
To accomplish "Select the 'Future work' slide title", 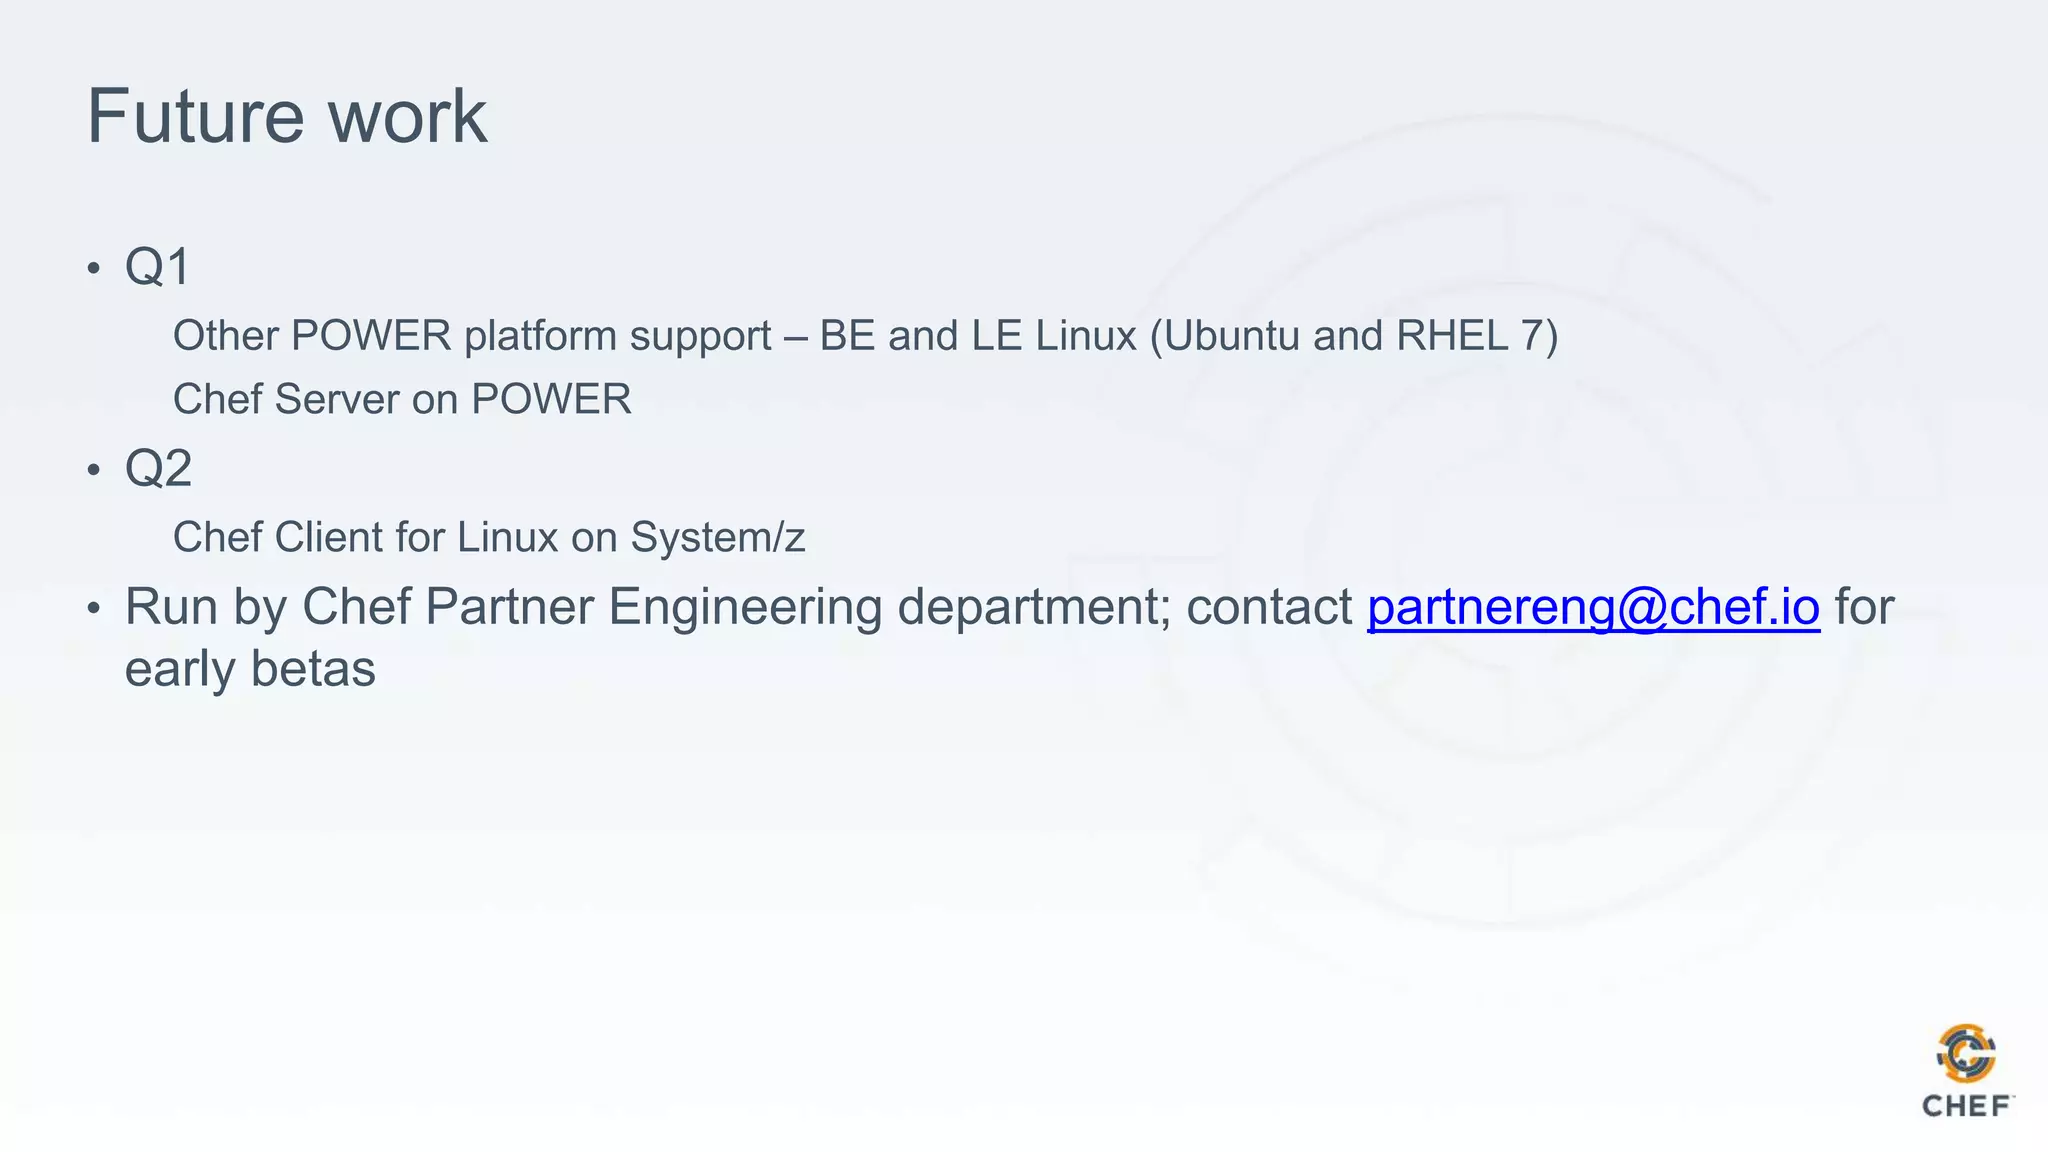I will coord(287,116).
